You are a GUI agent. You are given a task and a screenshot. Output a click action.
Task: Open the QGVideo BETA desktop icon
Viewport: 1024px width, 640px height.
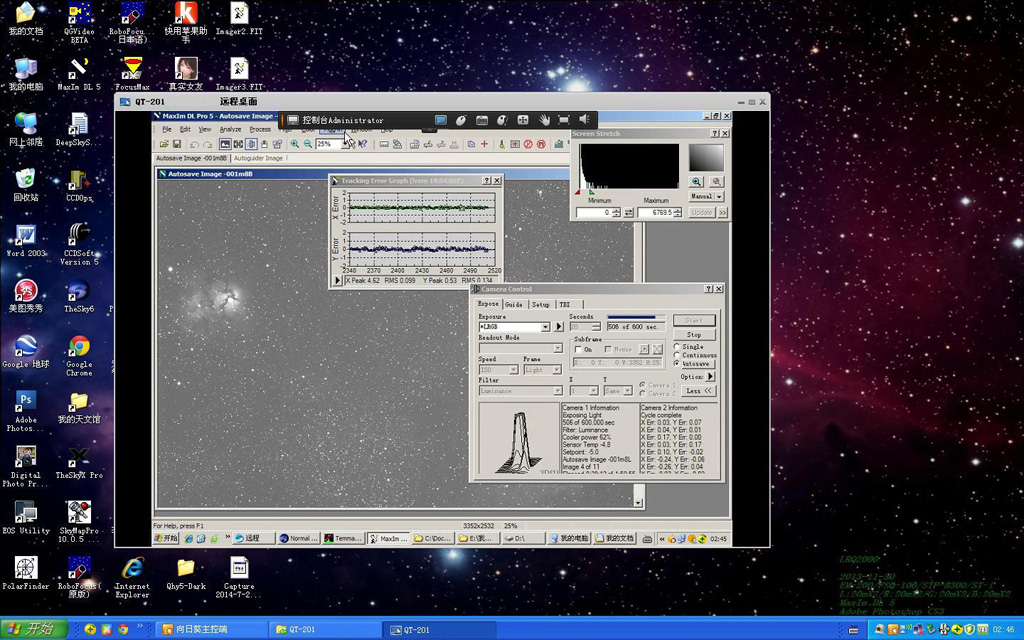click(79, 23)
